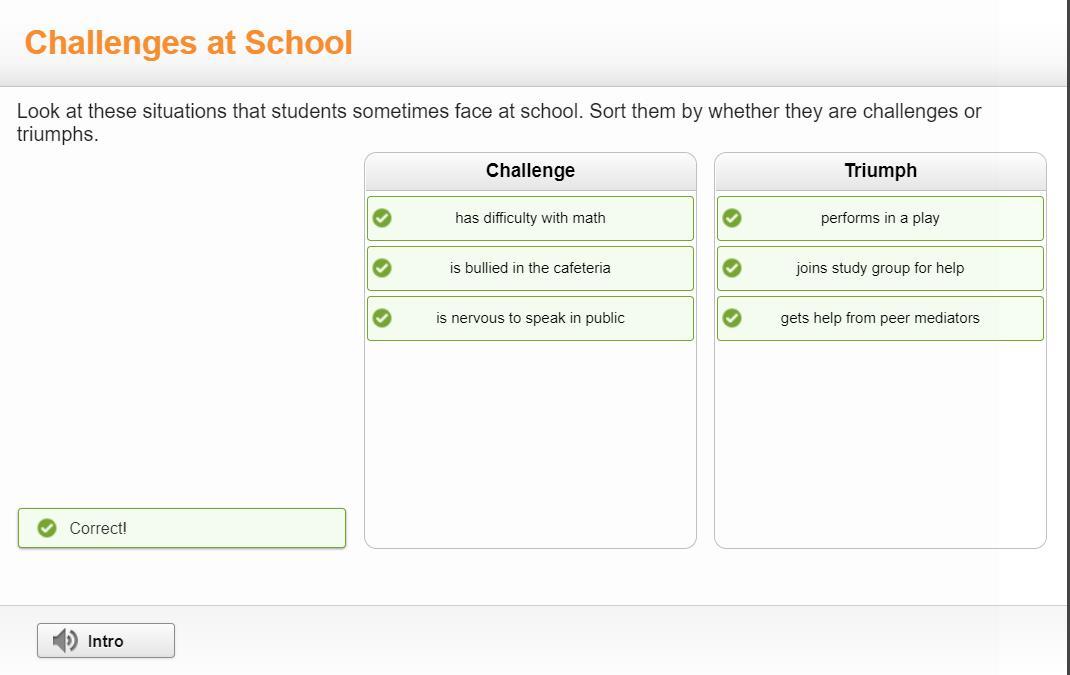
Task: Click the Challenge column header
Action: (530, 171)
